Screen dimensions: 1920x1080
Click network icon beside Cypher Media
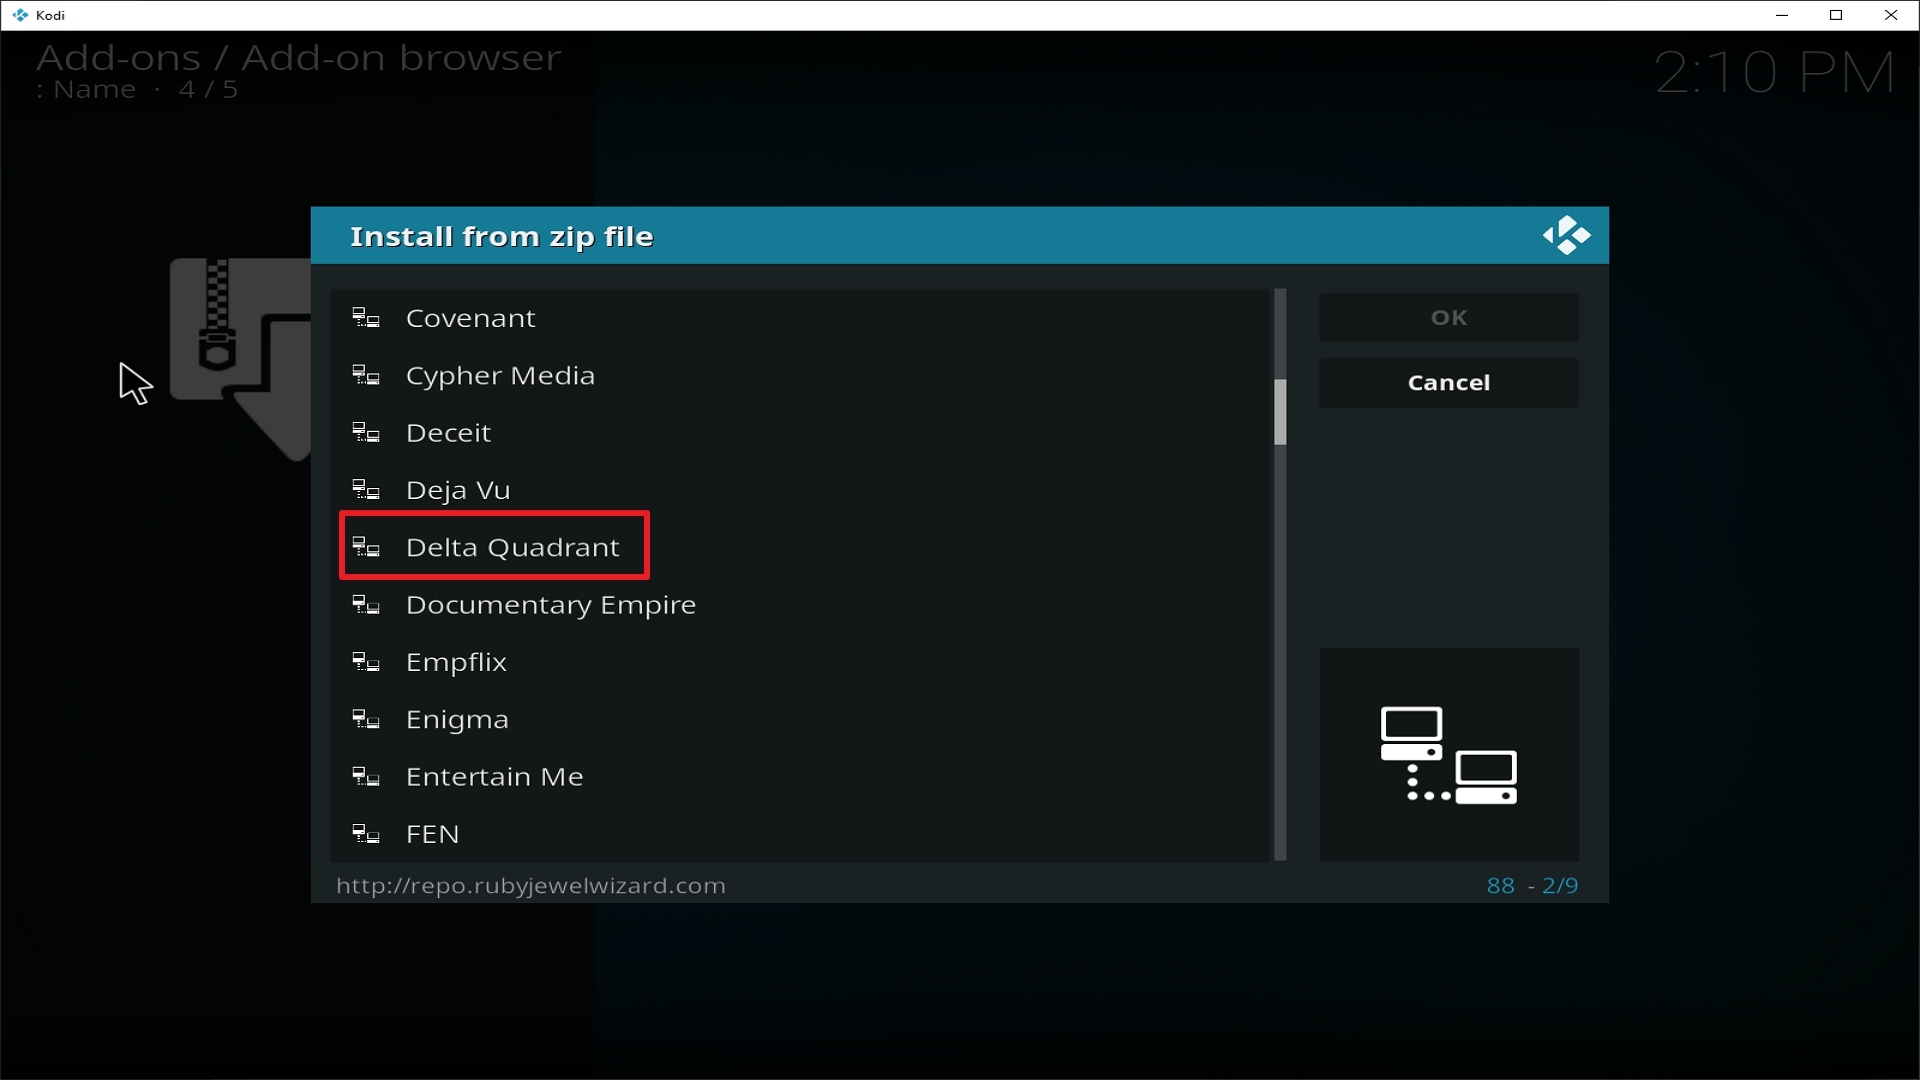pos(366,376)
